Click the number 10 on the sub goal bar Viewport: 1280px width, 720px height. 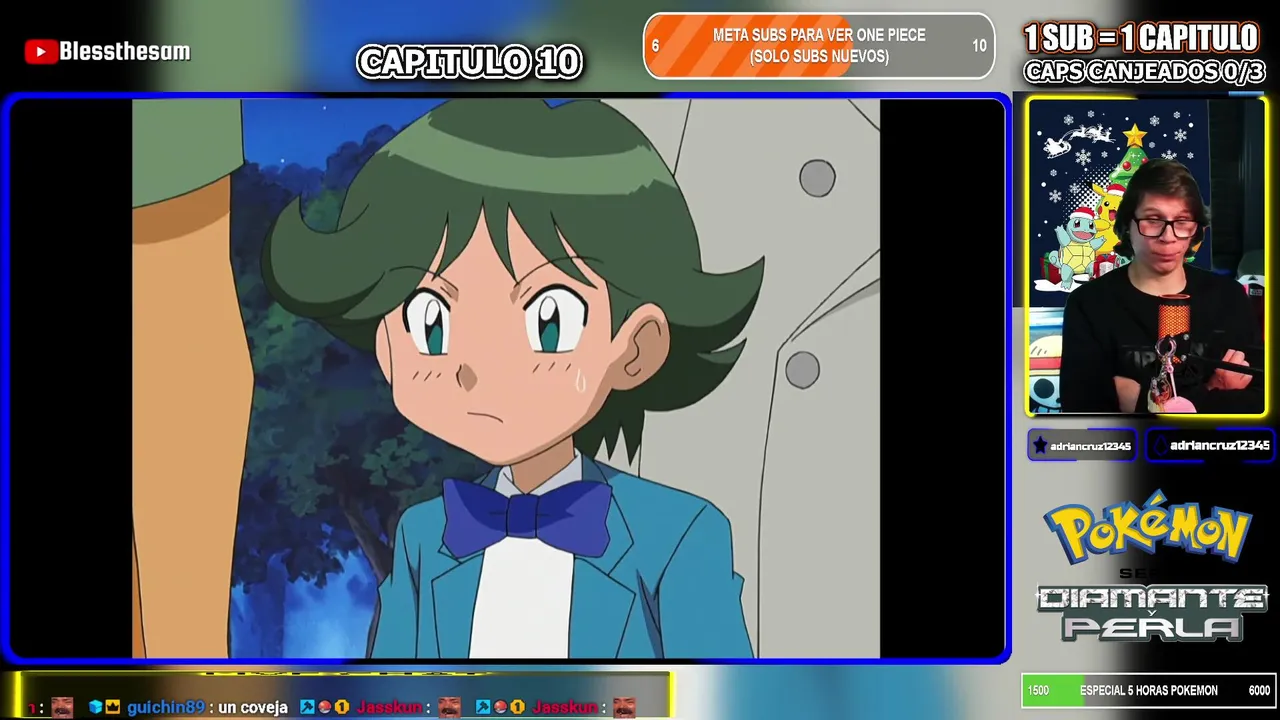979,46
